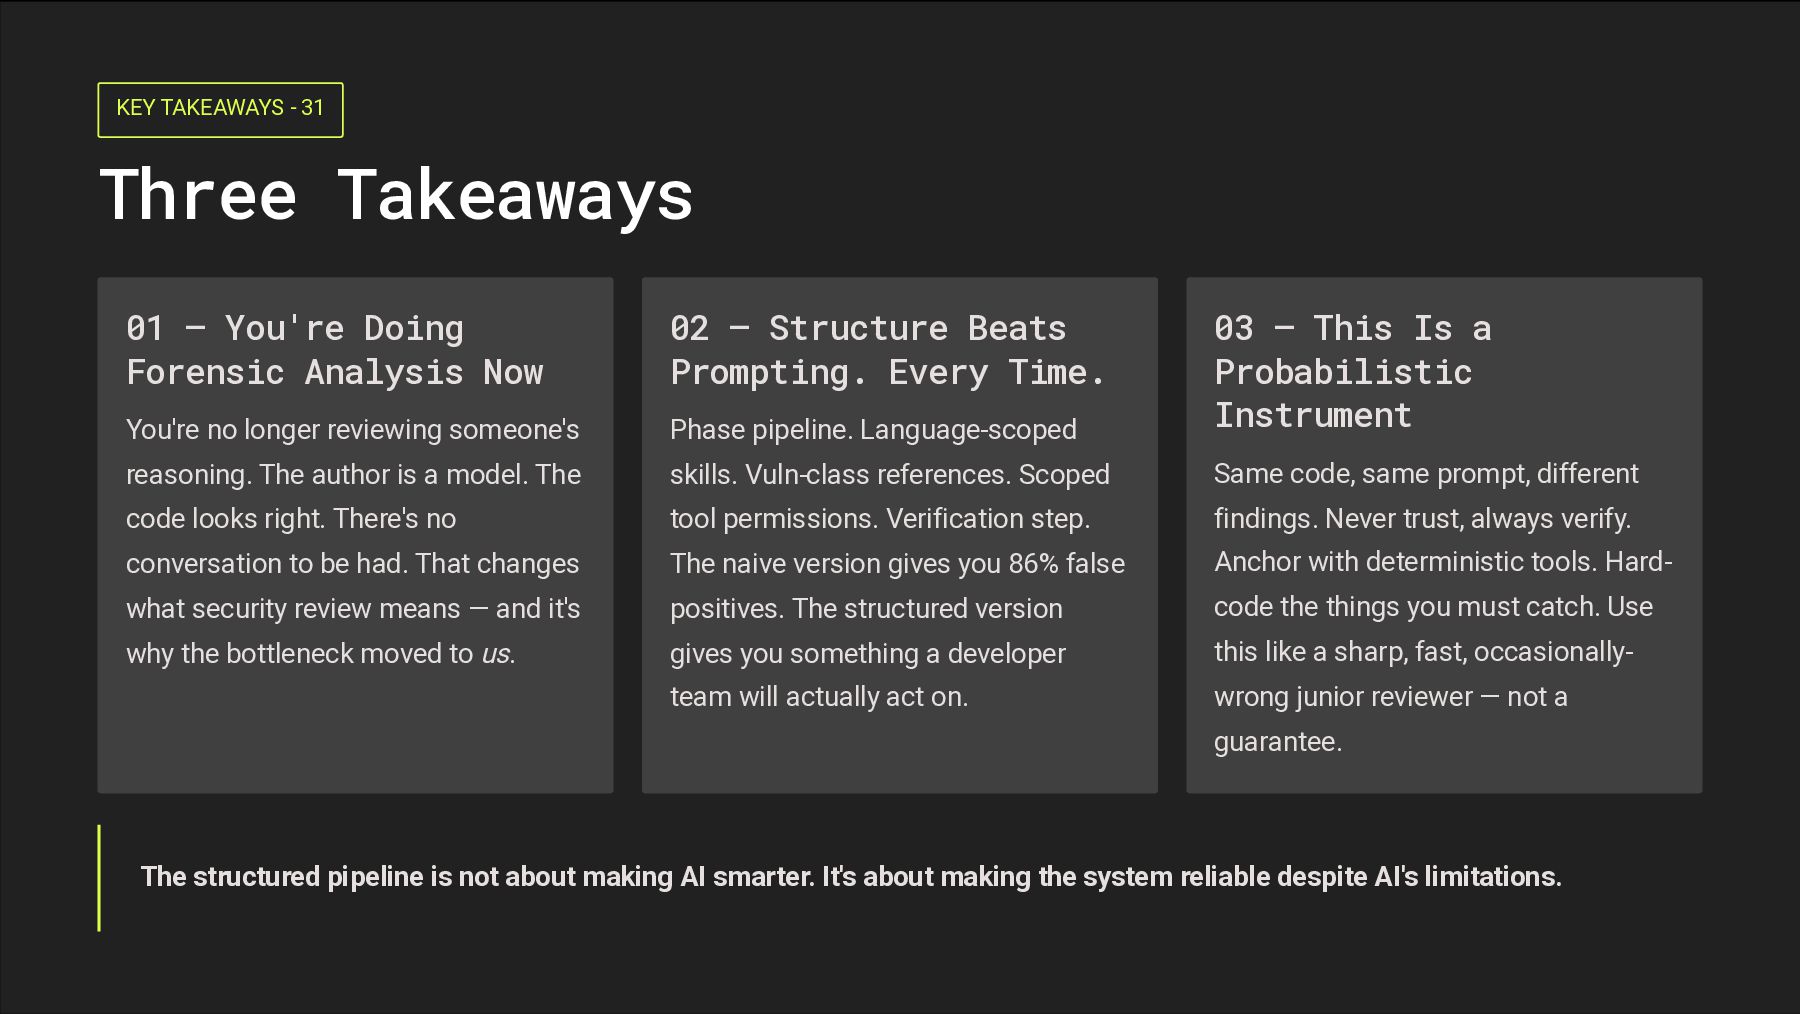Viewport: 1800px width, 1014px height.
Task: Click the word 'Probabilistic' in third heading
Action: point(1343,372)
